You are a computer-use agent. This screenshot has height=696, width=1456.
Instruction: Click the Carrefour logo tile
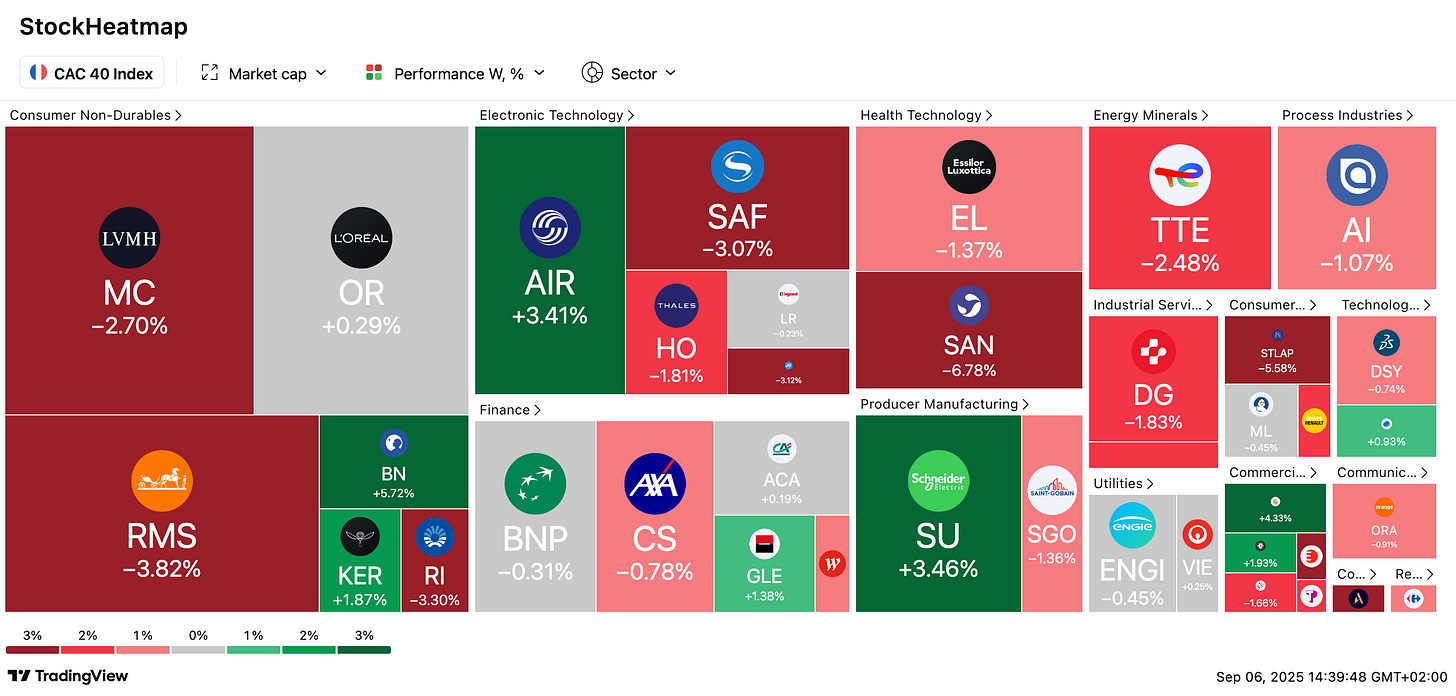pos(1413,598)
